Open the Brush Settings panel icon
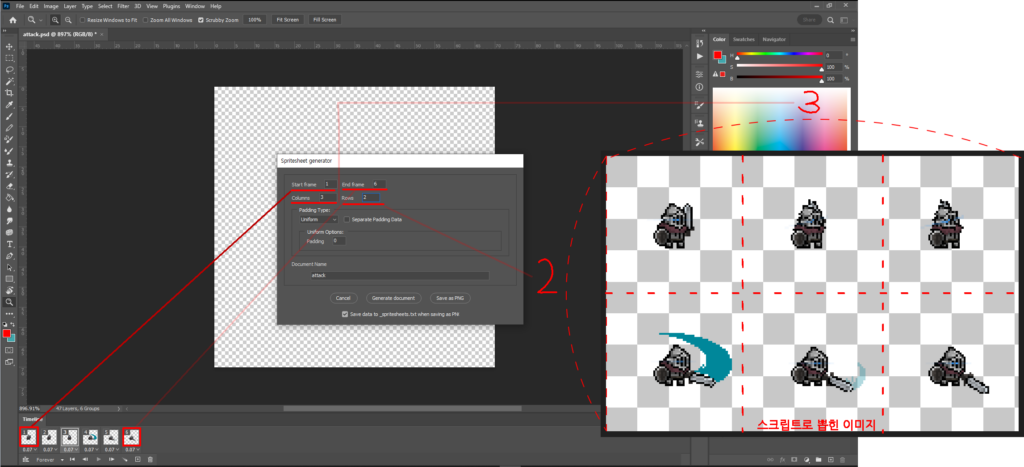This screenshot has height=467, width=1024. (699, 105)
